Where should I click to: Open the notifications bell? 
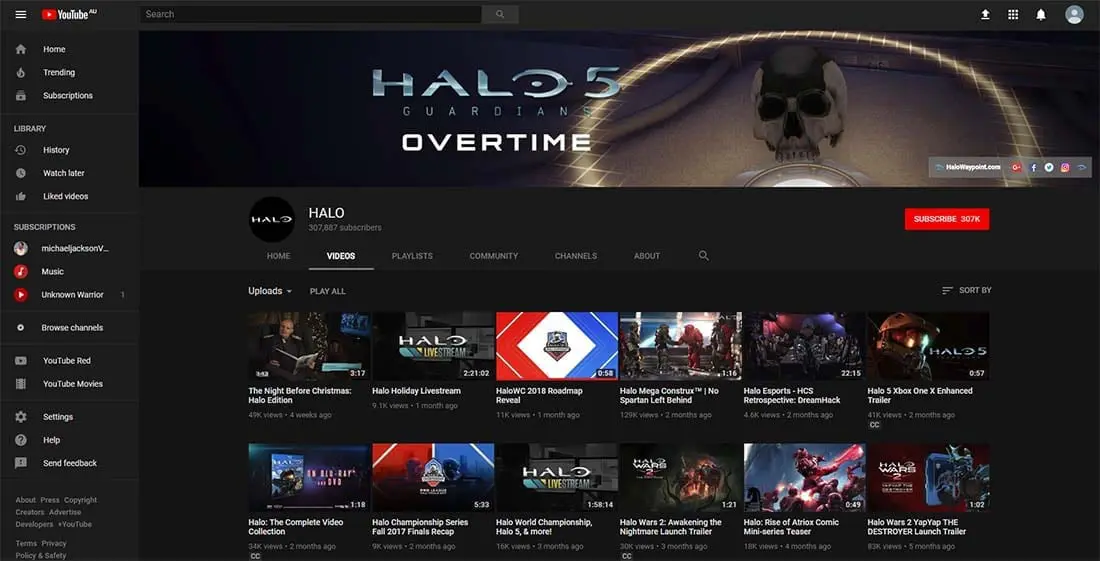1041,14
